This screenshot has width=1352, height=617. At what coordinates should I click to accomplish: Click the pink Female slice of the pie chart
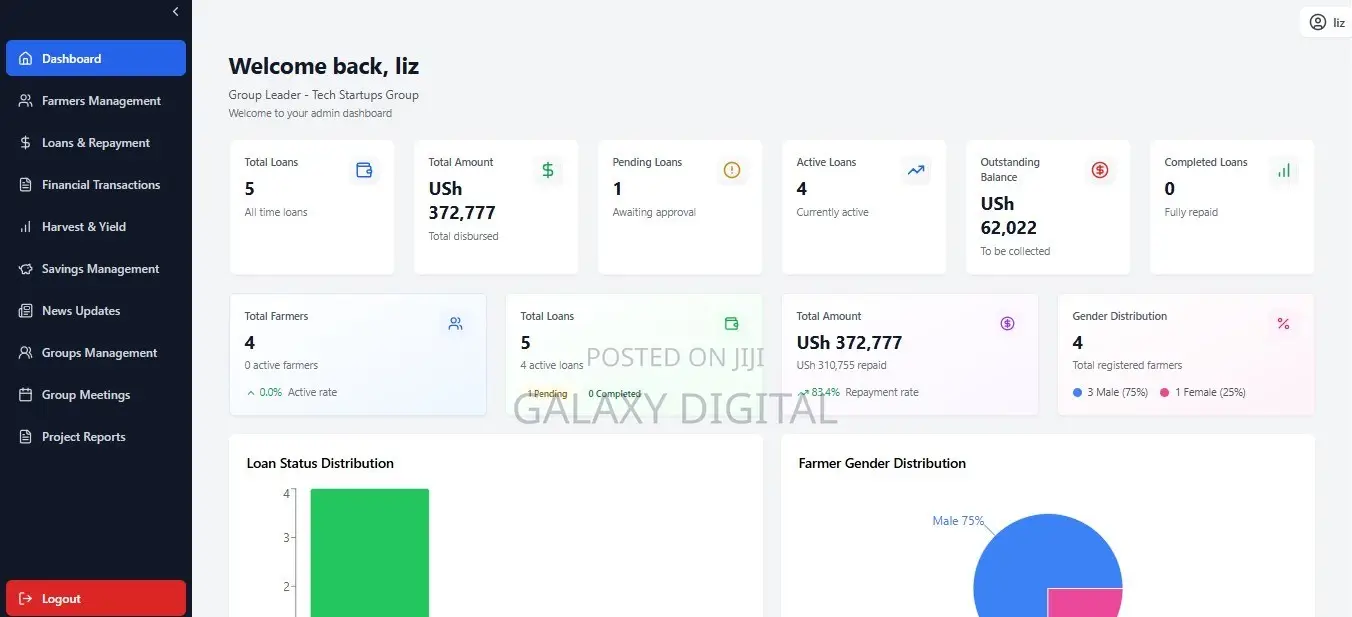(x=1085, y=603)
